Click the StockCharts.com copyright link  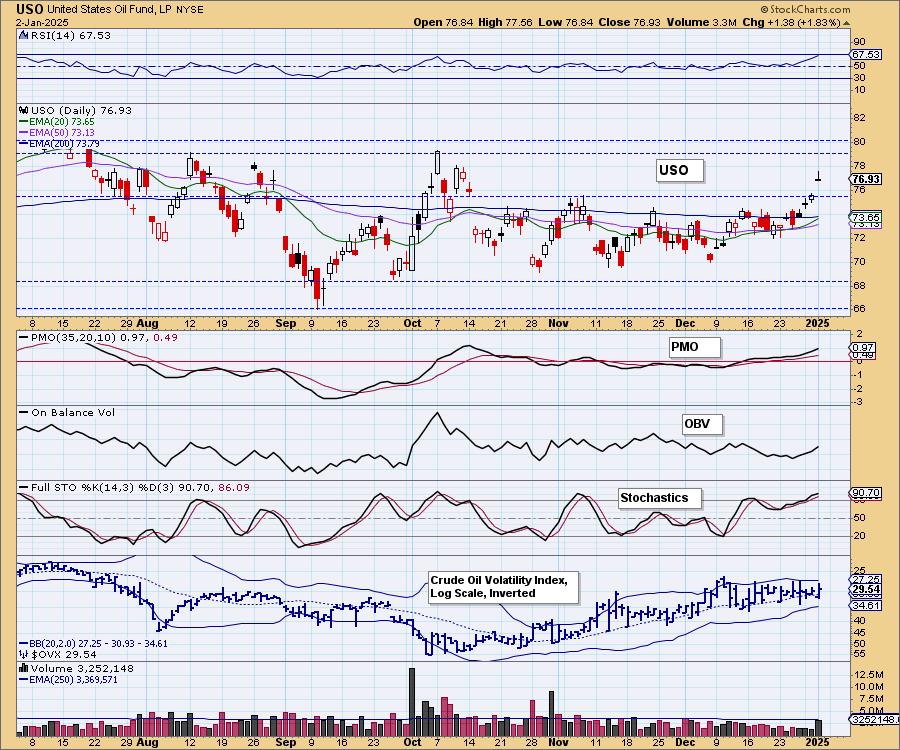(x=805, y=9)
